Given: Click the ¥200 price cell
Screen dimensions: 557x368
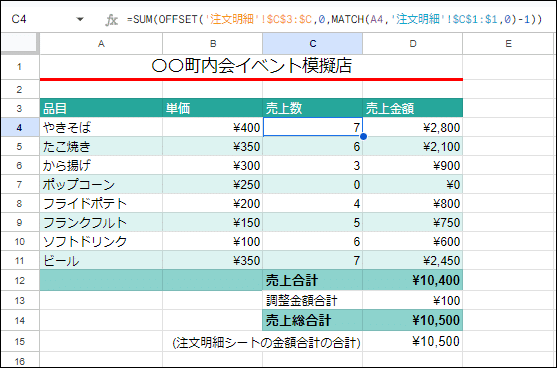Looking at the screenshot, I should (x=213, y=203).
